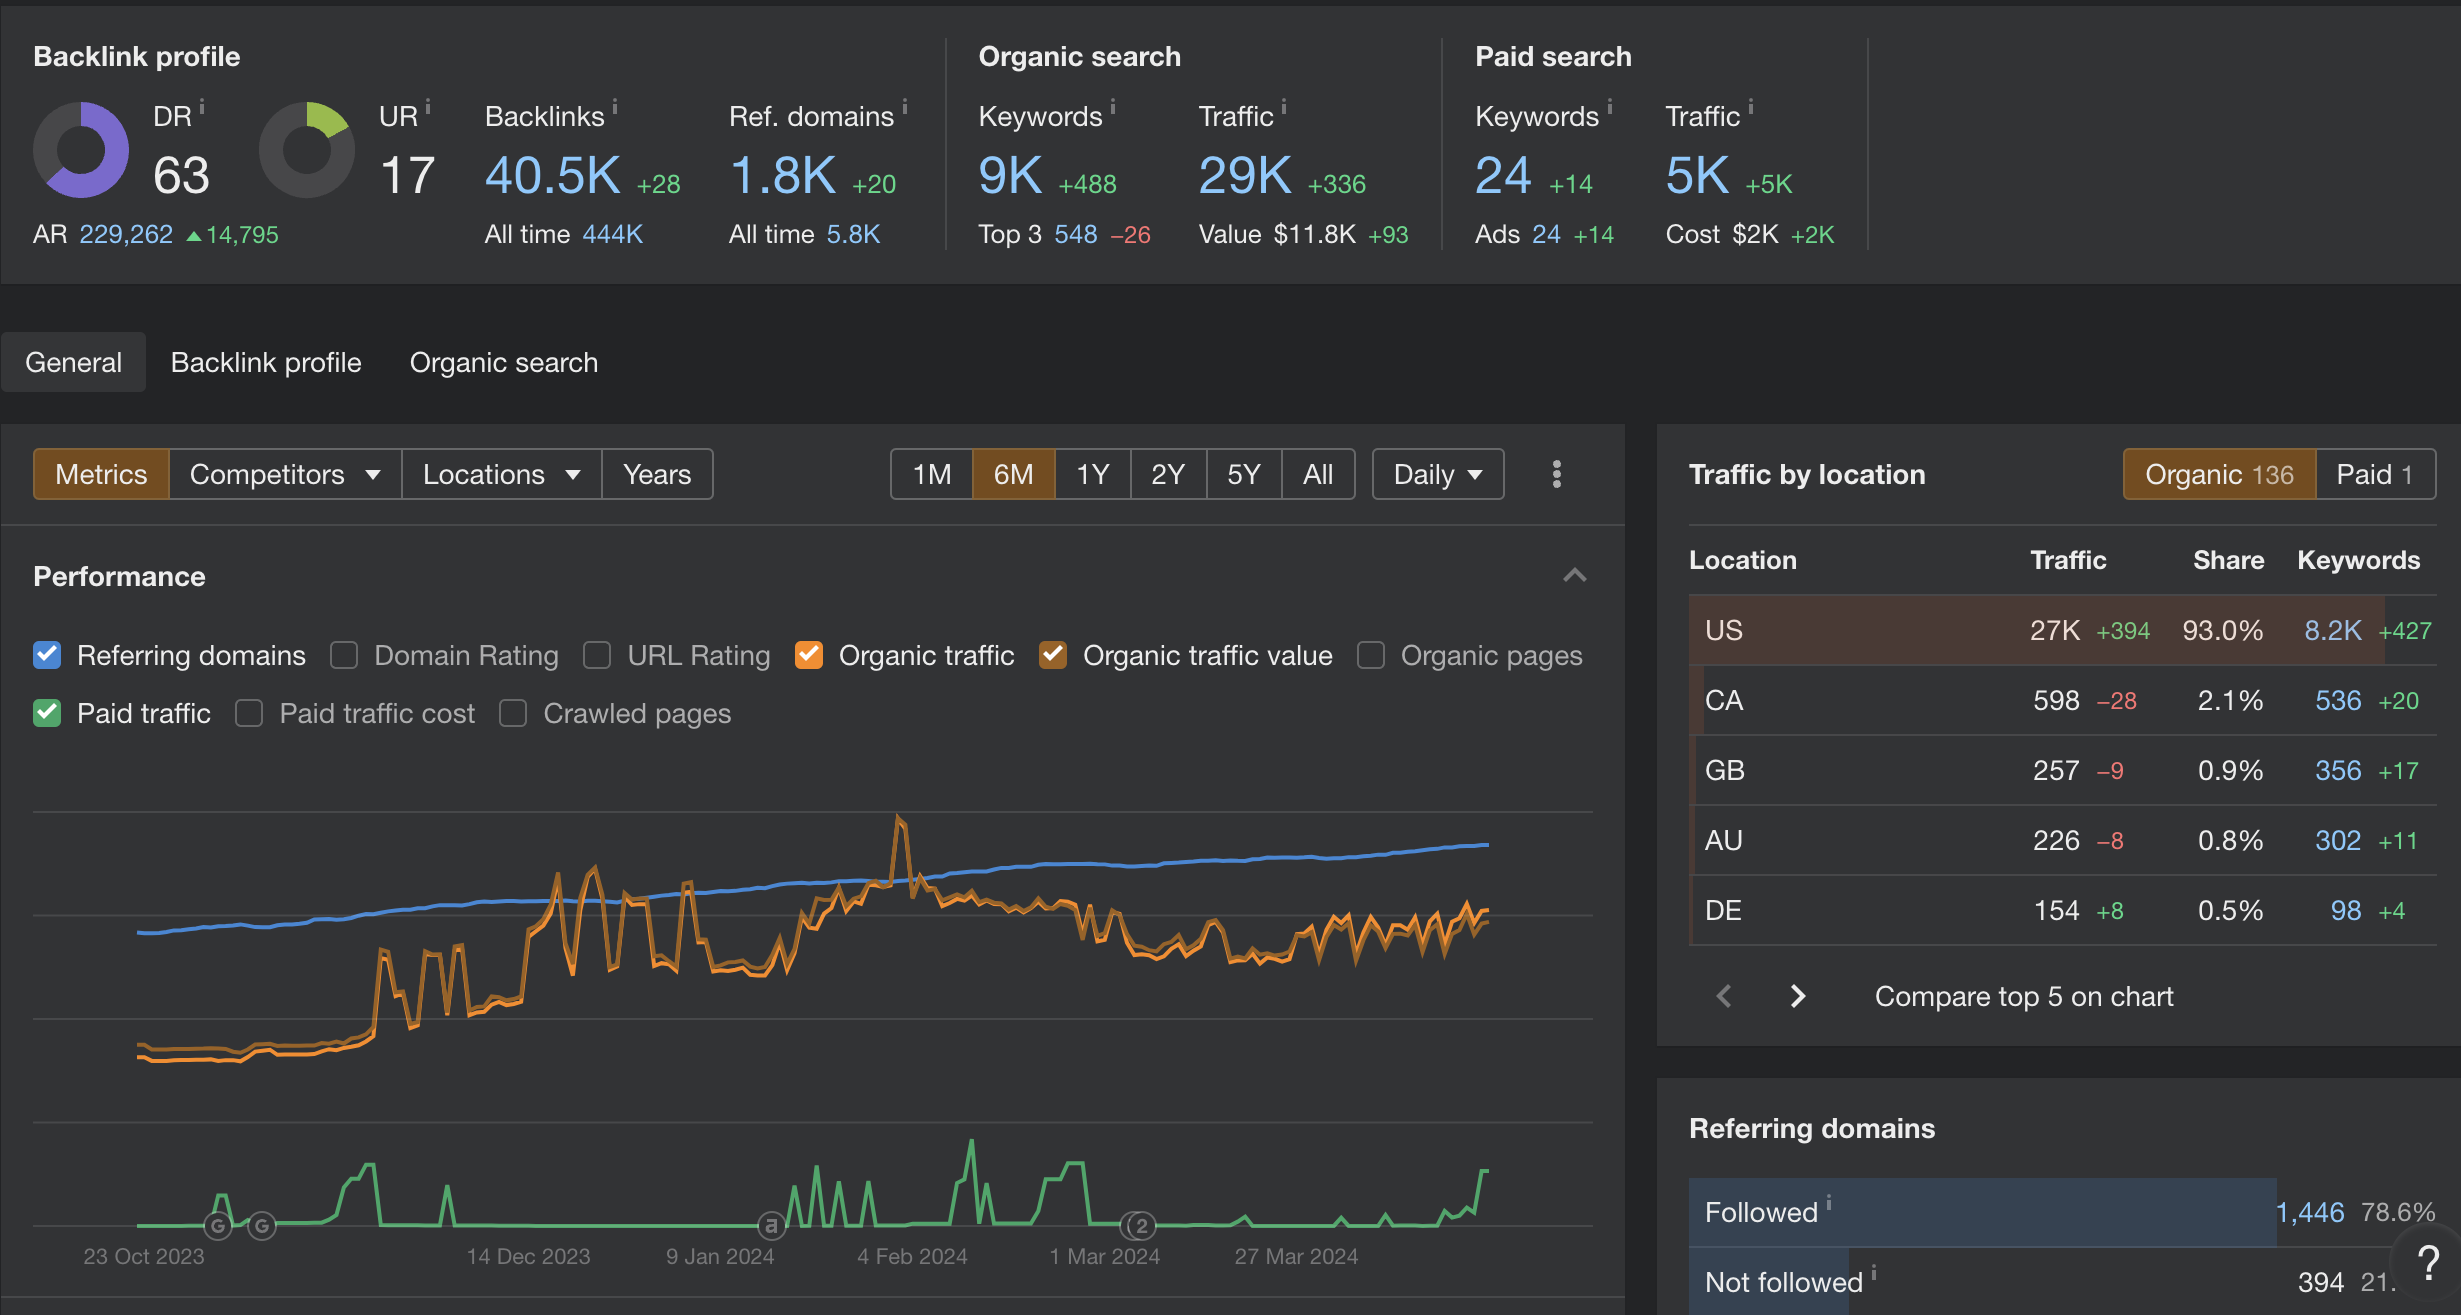Screen dimensions: 2461x1315
Task: Click info icon beside Paid search Traffic
Action: click(x=1751, y=105)
